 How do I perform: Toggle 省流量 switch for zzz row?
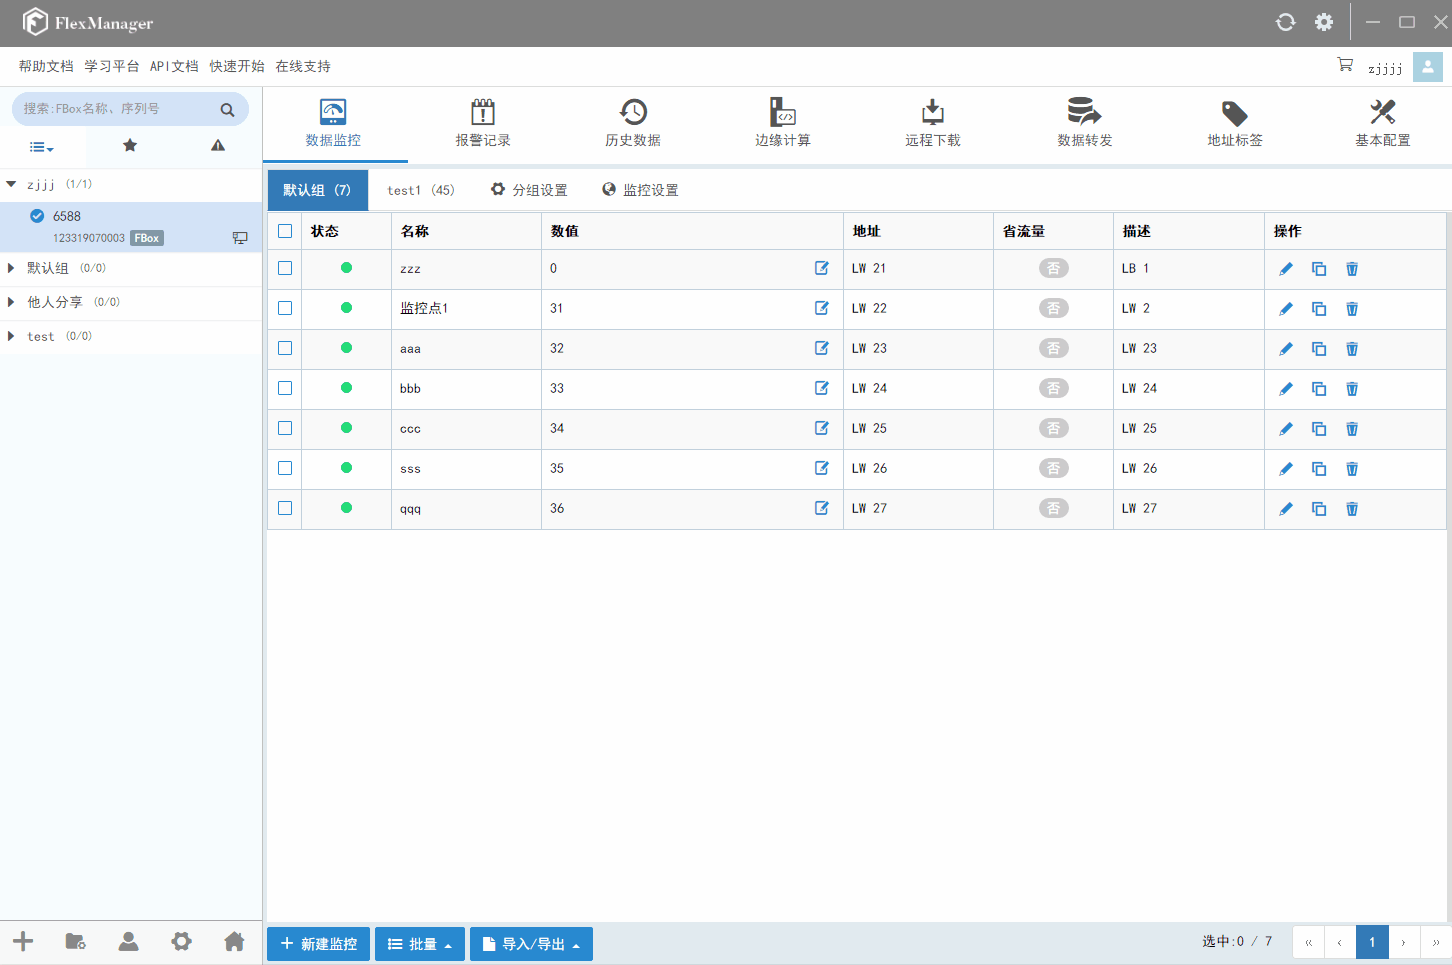coord(1053,268)
